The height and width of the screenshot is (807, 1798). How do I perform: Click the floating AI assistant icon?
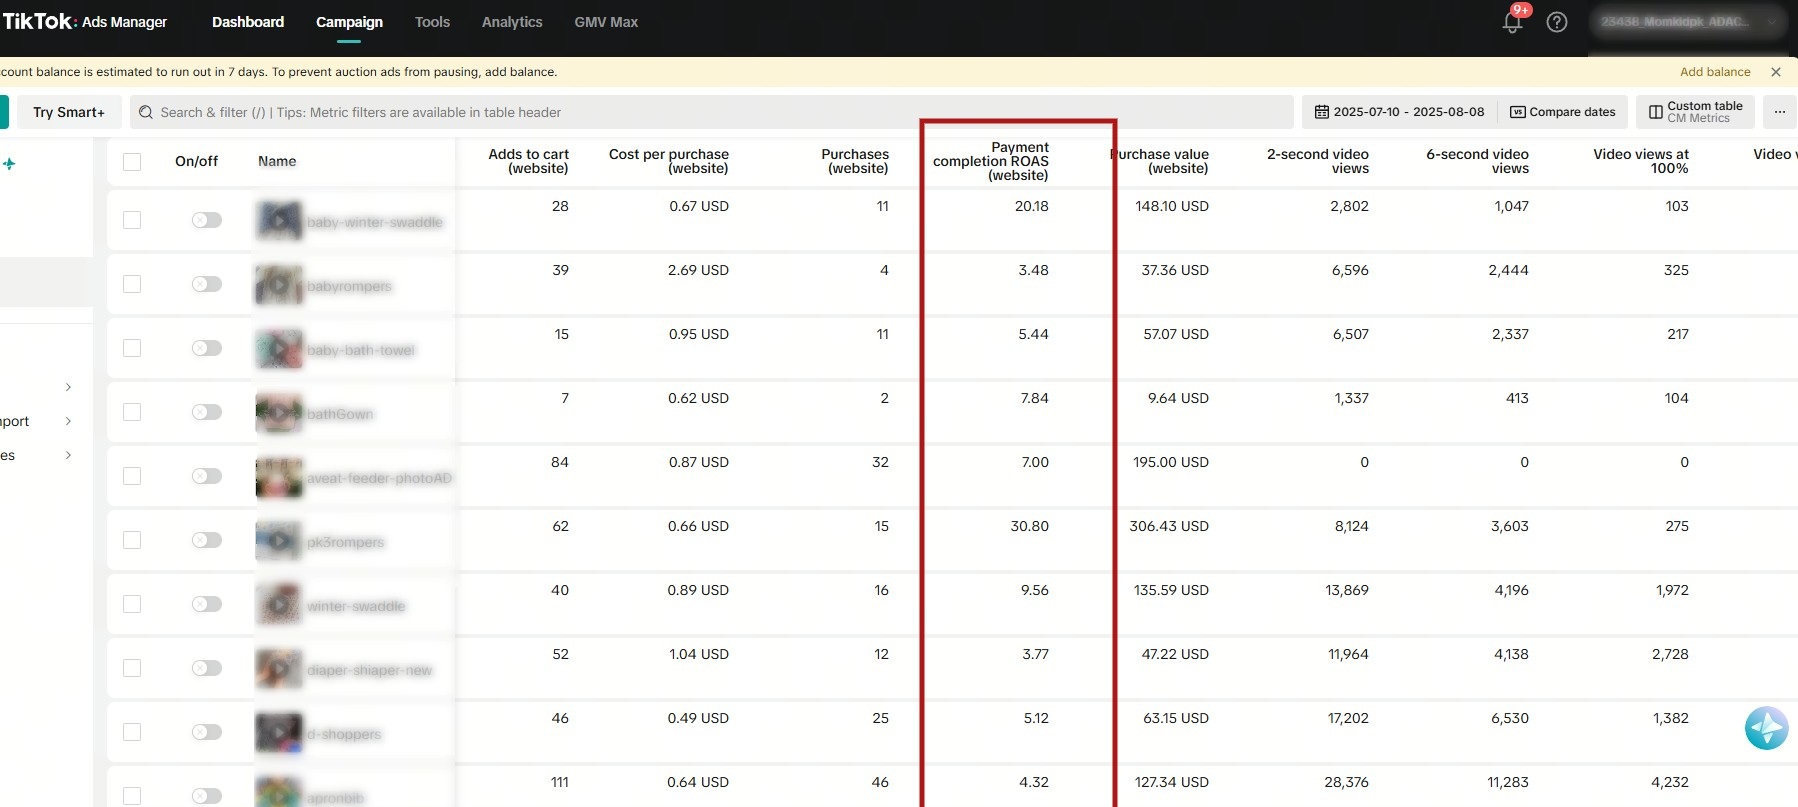point(1766,728)
